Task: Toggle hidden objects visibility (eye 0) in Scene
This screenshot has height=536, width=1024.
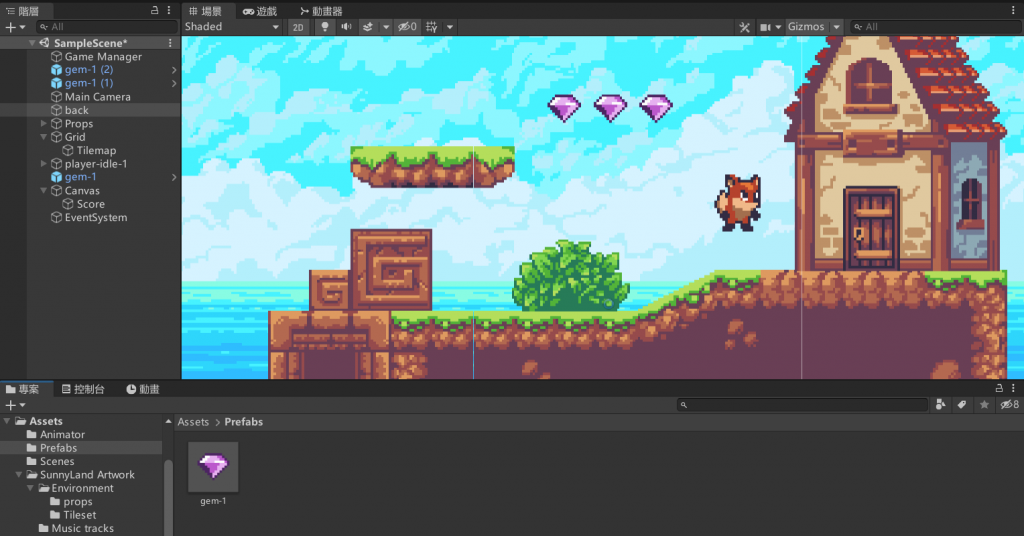Action: pos(408,27)
